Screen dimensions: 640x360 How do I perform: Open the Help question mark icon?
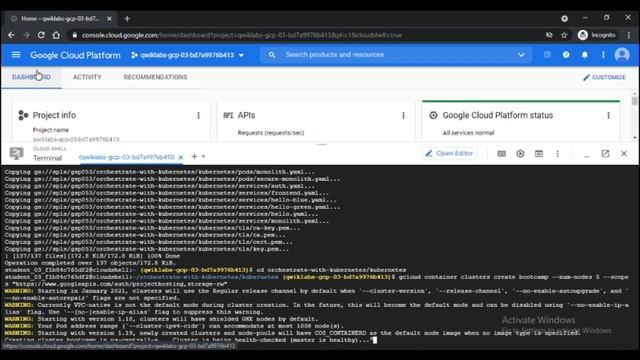tap(566, 55)
